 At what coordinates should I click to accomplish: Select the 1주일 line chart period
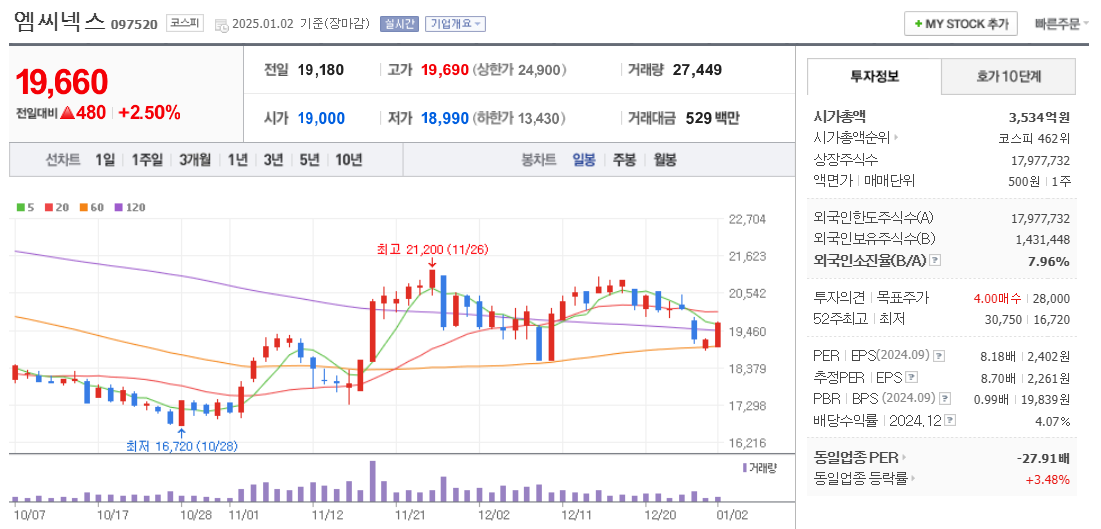pos(147,159)
